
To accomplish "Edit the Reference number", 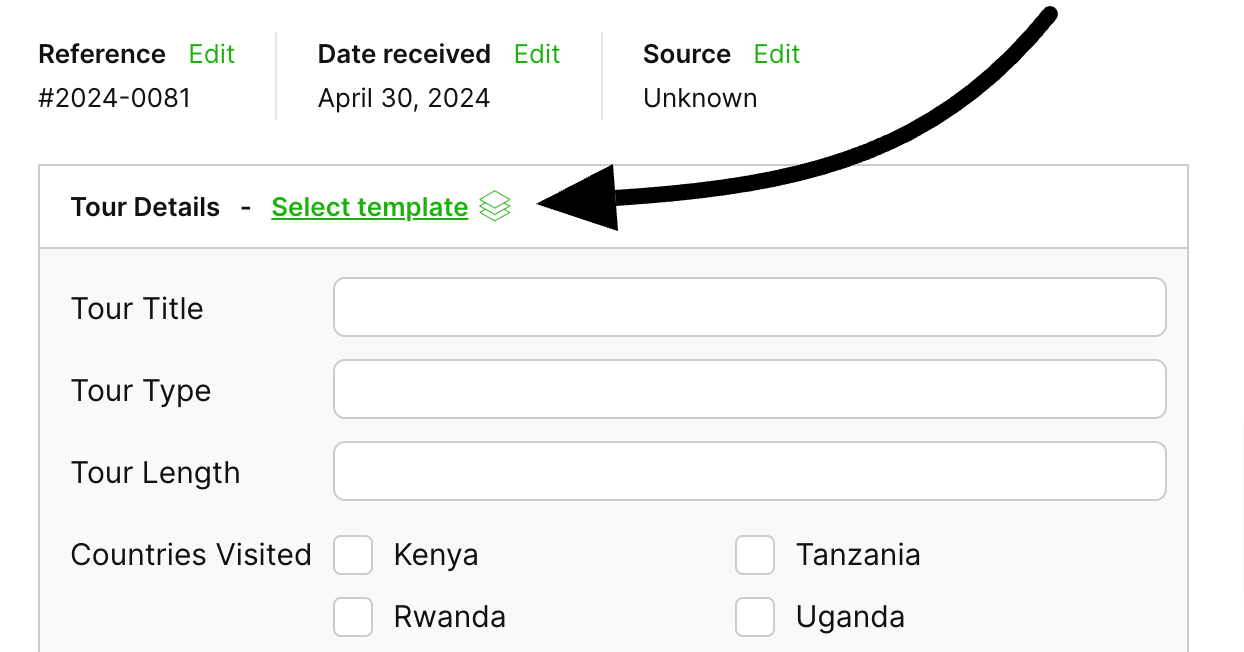I will click(211, 54).
